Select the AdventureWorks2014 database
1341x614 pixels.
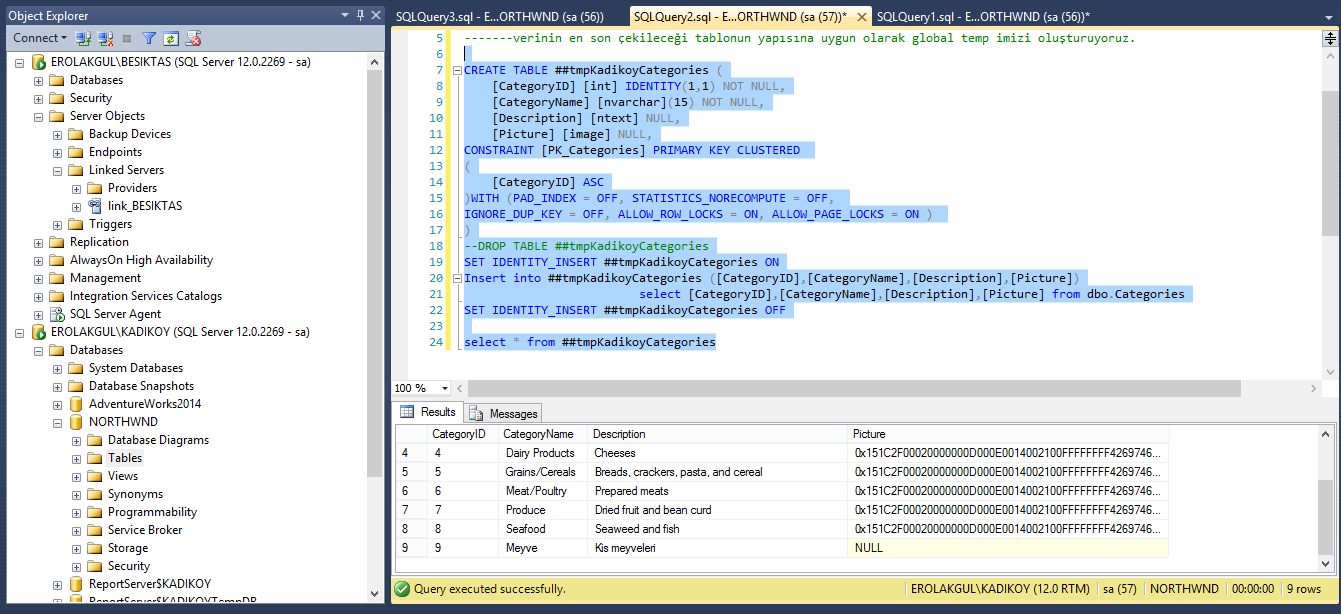click(144, 404)
